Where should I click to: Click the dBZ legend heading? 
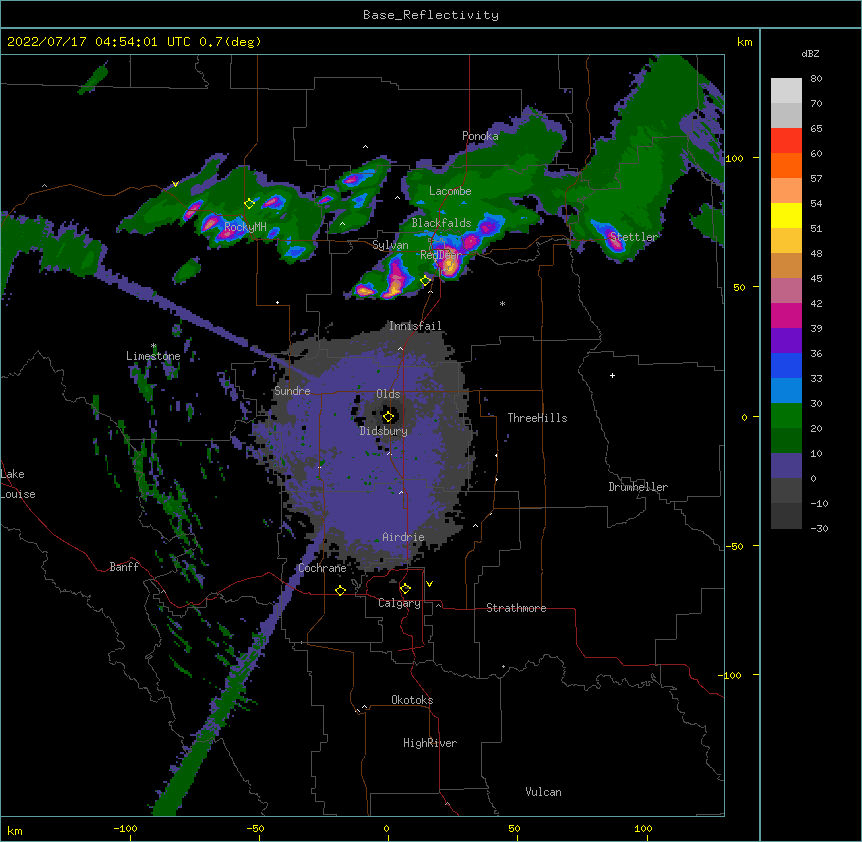(810, 54)
